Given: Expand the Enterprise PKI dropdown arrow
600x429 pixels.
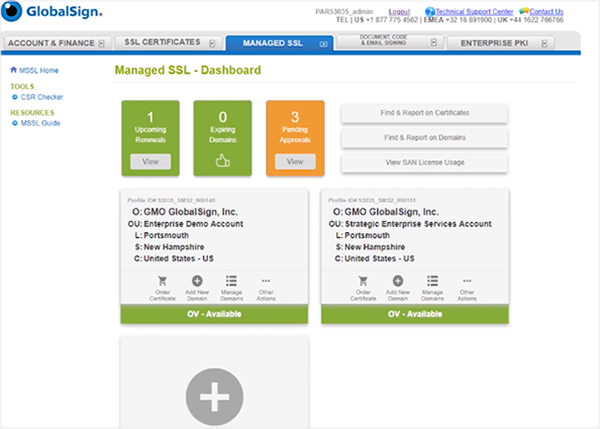Looking at the screenshot, I should click(544, 43).
